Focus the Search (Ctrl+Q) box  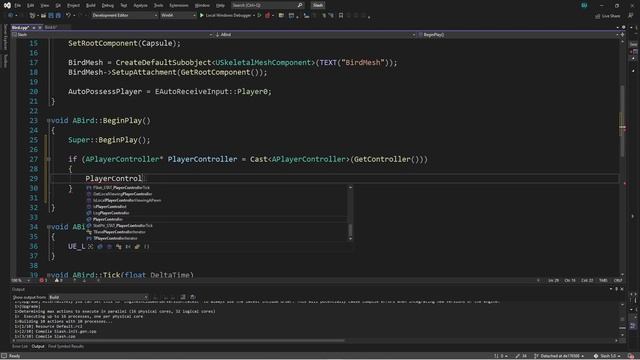click(x=267, y=5)
